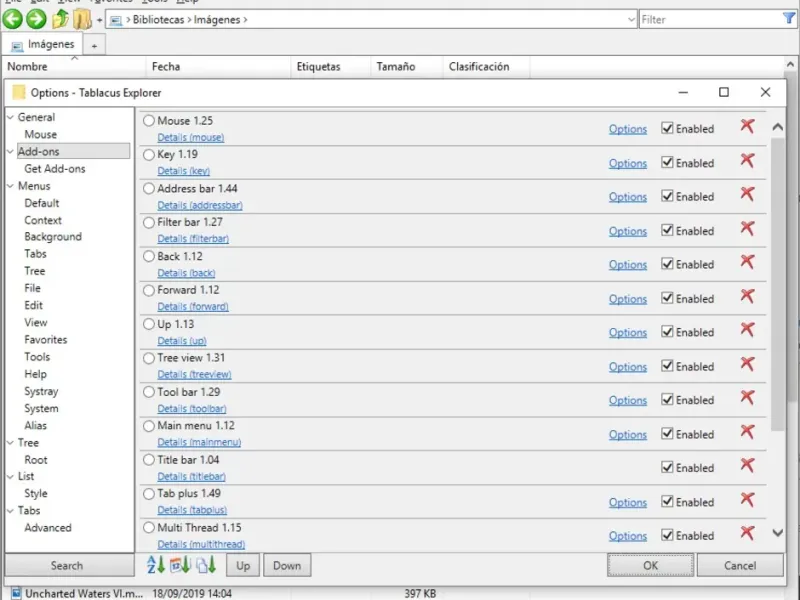Go up one folder level icon
Screen dimensions: 800x600
point(60,19)
